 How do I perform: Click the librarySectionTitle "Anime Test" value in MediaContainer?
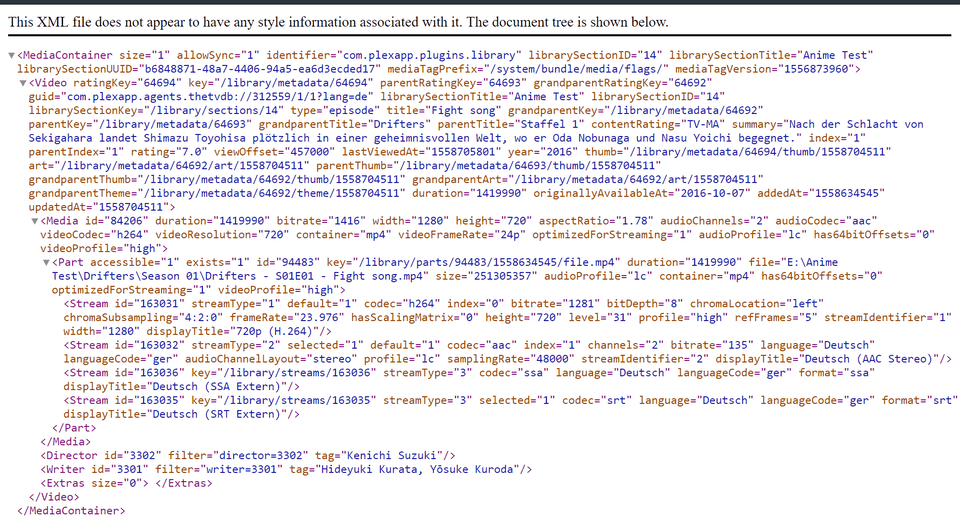coord(837,55)
